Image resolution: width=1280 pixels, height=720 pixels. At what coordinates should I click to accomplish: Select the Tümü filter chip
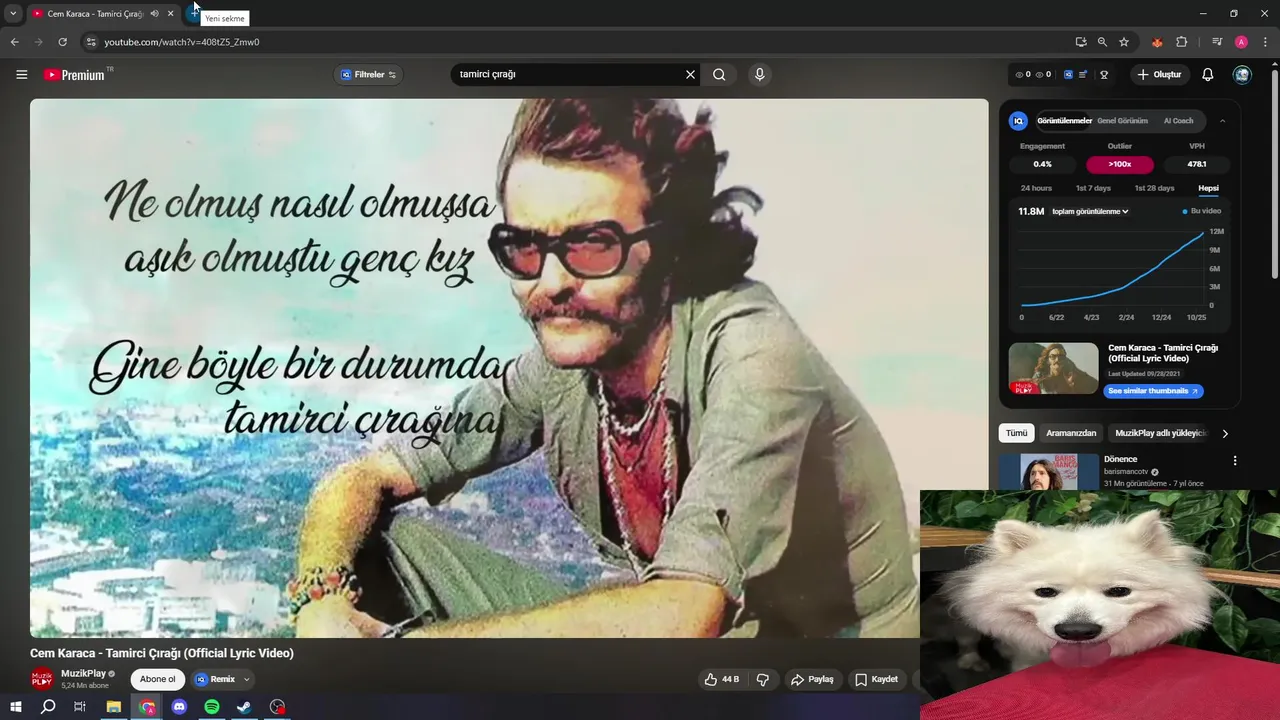1016,433
